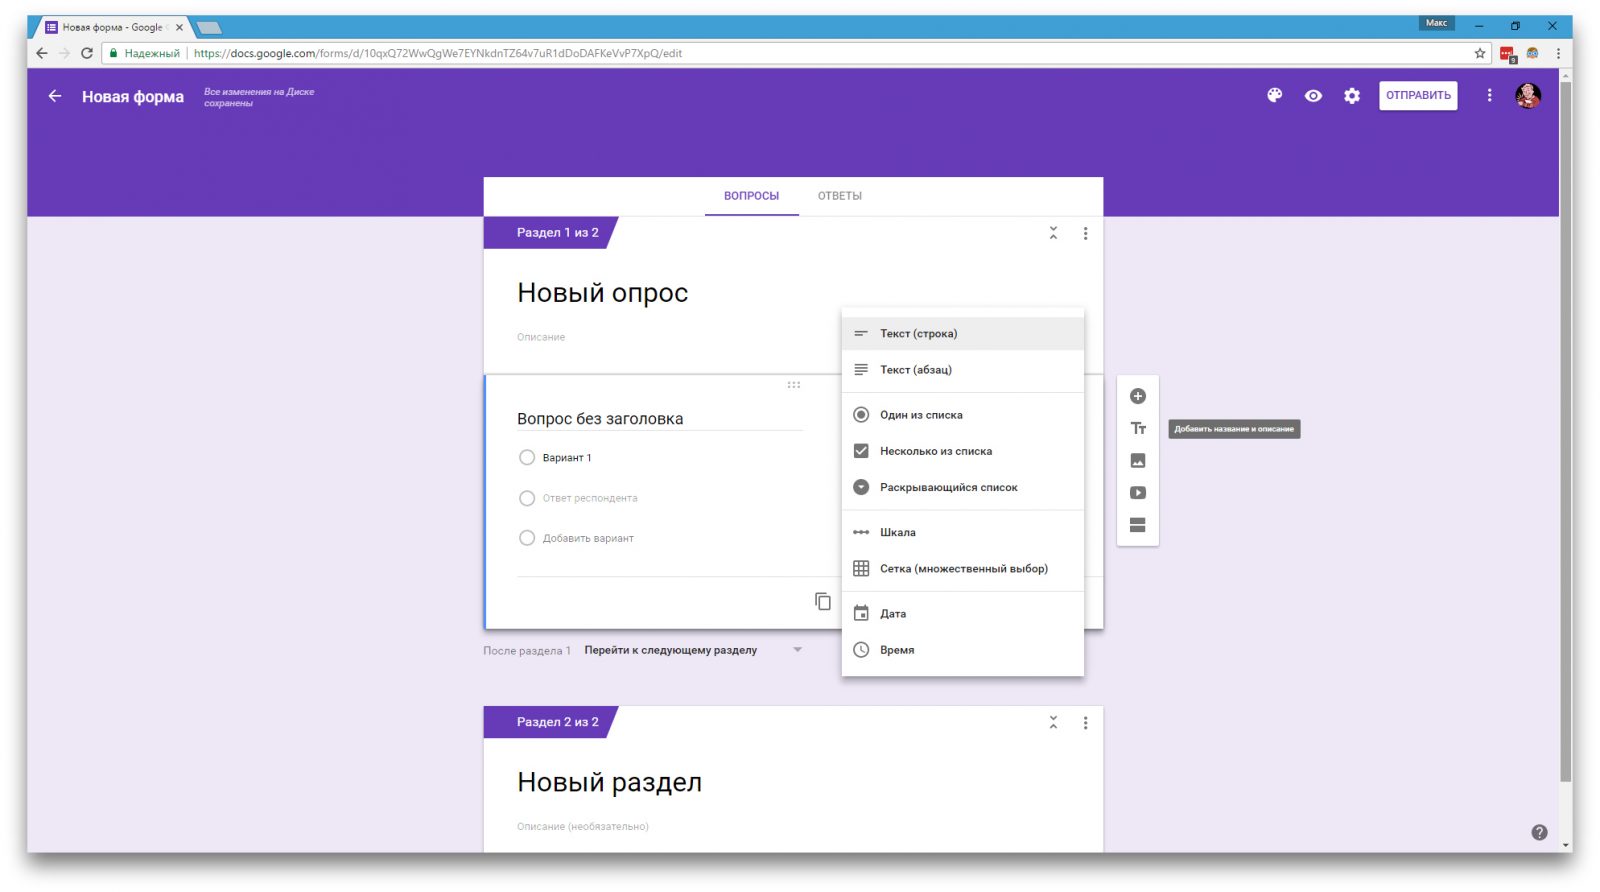The height and width of the screenshot is (892, 1600).
Task: Click the Добавить вариант radio option
Action: pyautogui.click(x=527, y=538)
